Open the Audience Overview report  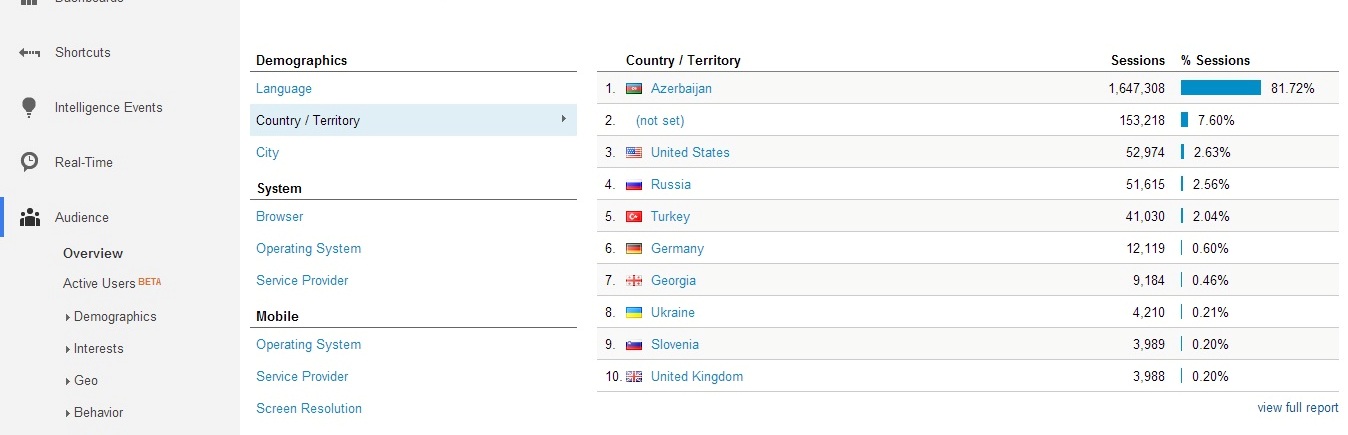click(93, 253)
